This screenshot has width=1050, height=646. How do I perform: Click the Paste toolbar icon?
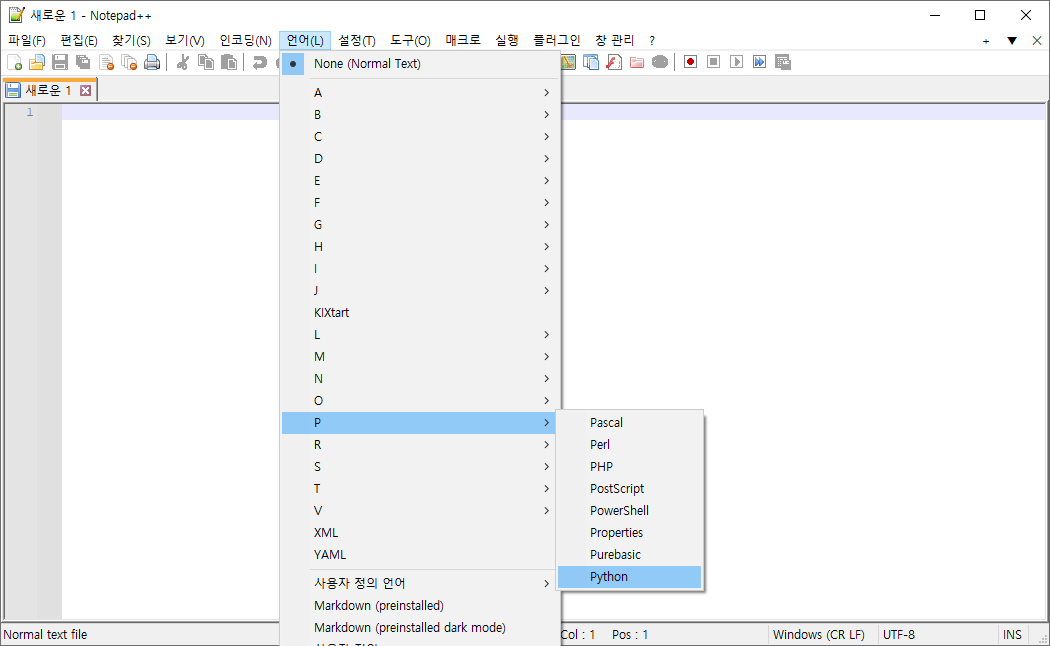coord(229,62)
